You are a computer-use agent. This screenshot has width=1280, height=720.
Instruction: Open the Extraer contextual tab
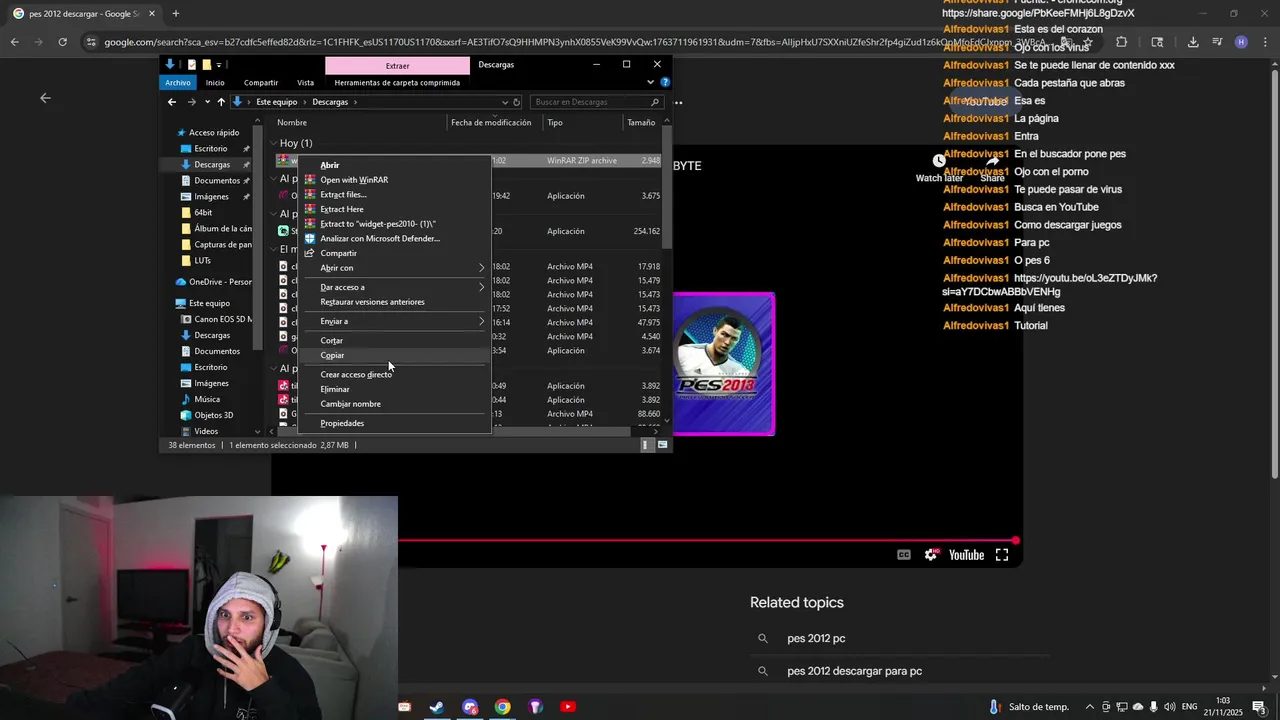click(397, 66)
